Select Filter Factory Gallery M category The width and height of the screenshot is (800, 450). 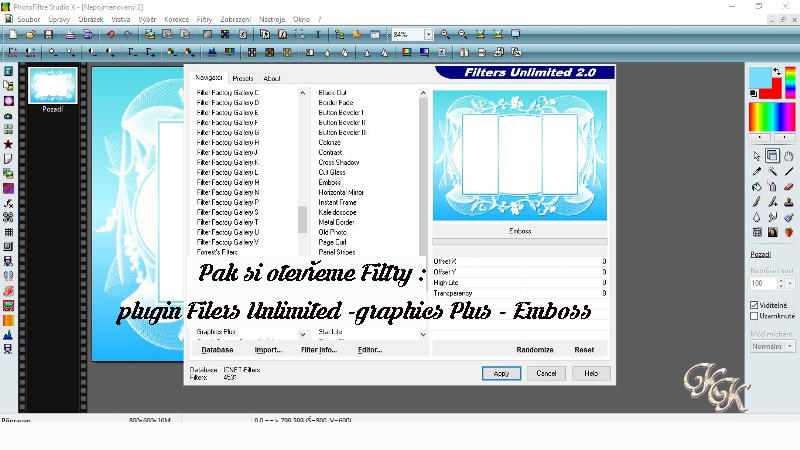pos(228,182)
